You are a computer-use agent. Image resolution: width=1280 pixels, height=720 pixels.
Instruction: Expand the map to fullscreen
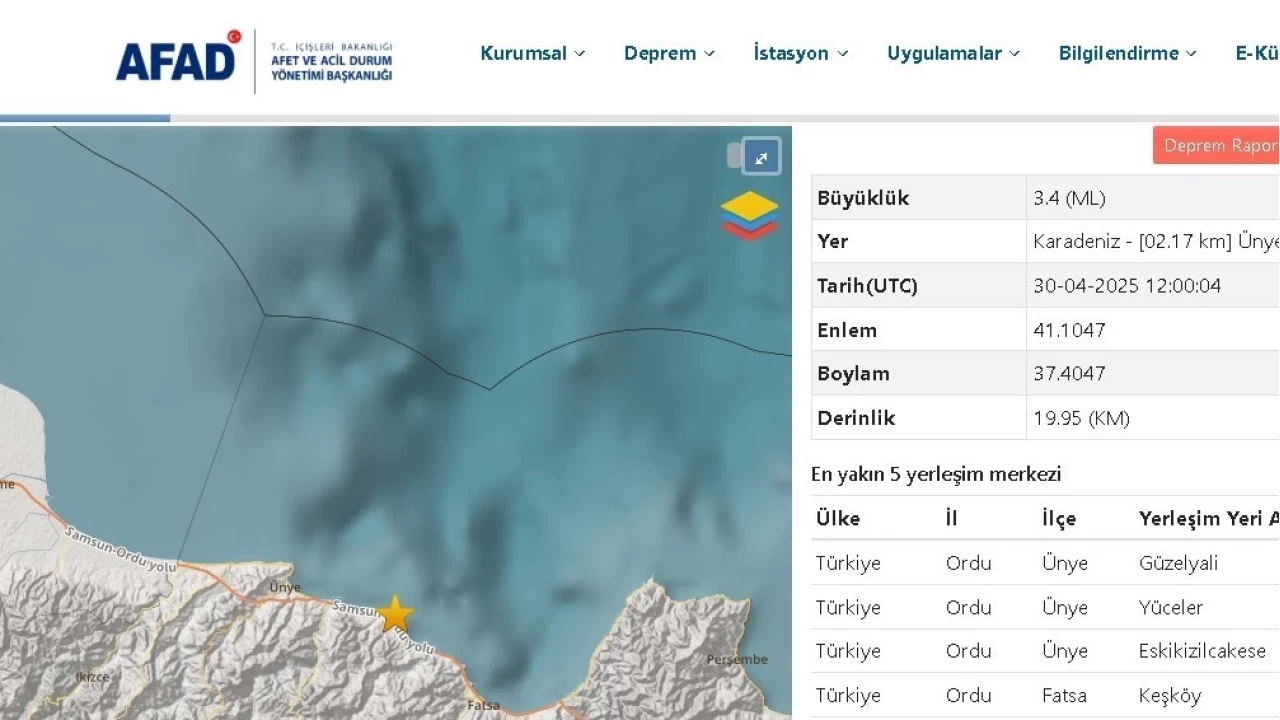[x=761, y=157]
